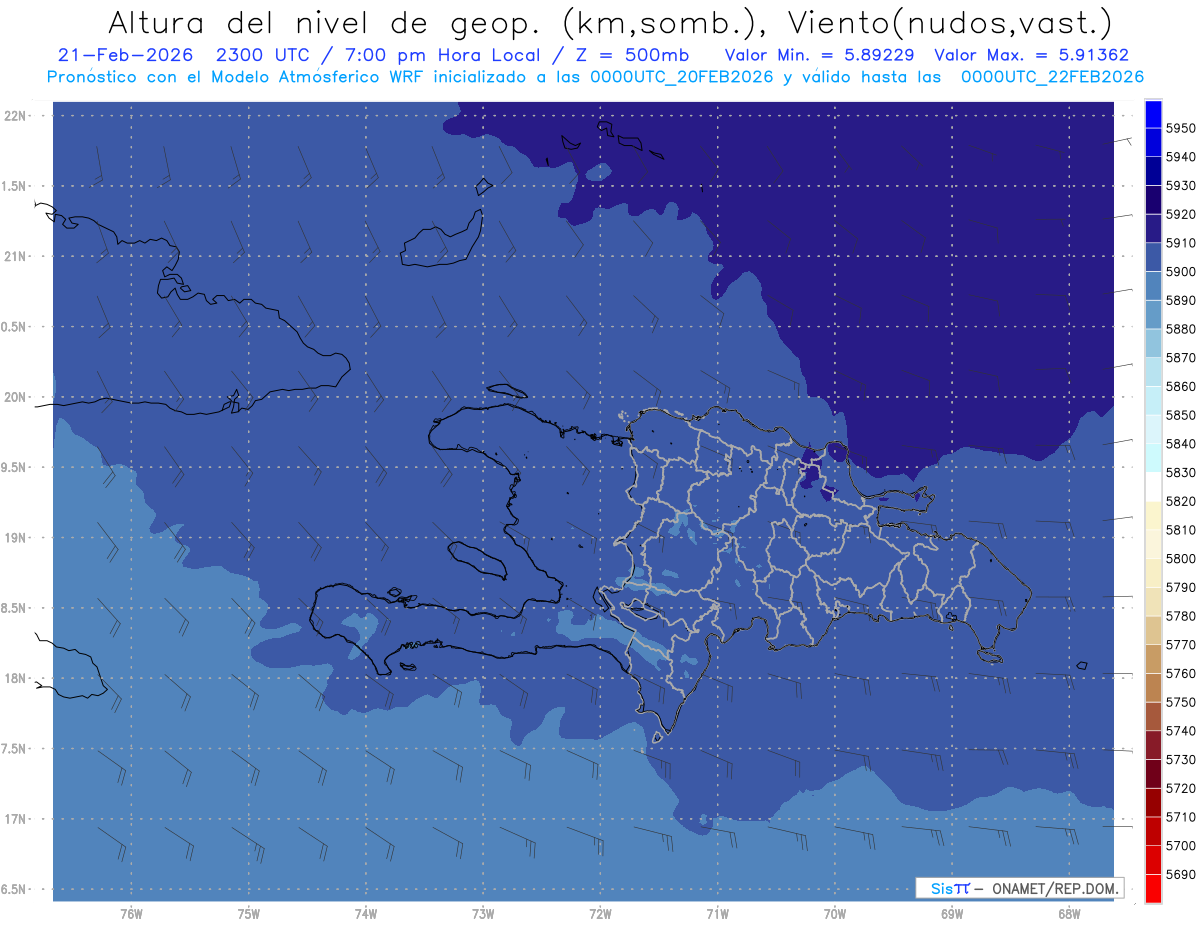Click the bright blue colorbar segment above 5950
Image resolution: width=1200 pixels, height=927 pixels.
tap(1152, 114)
